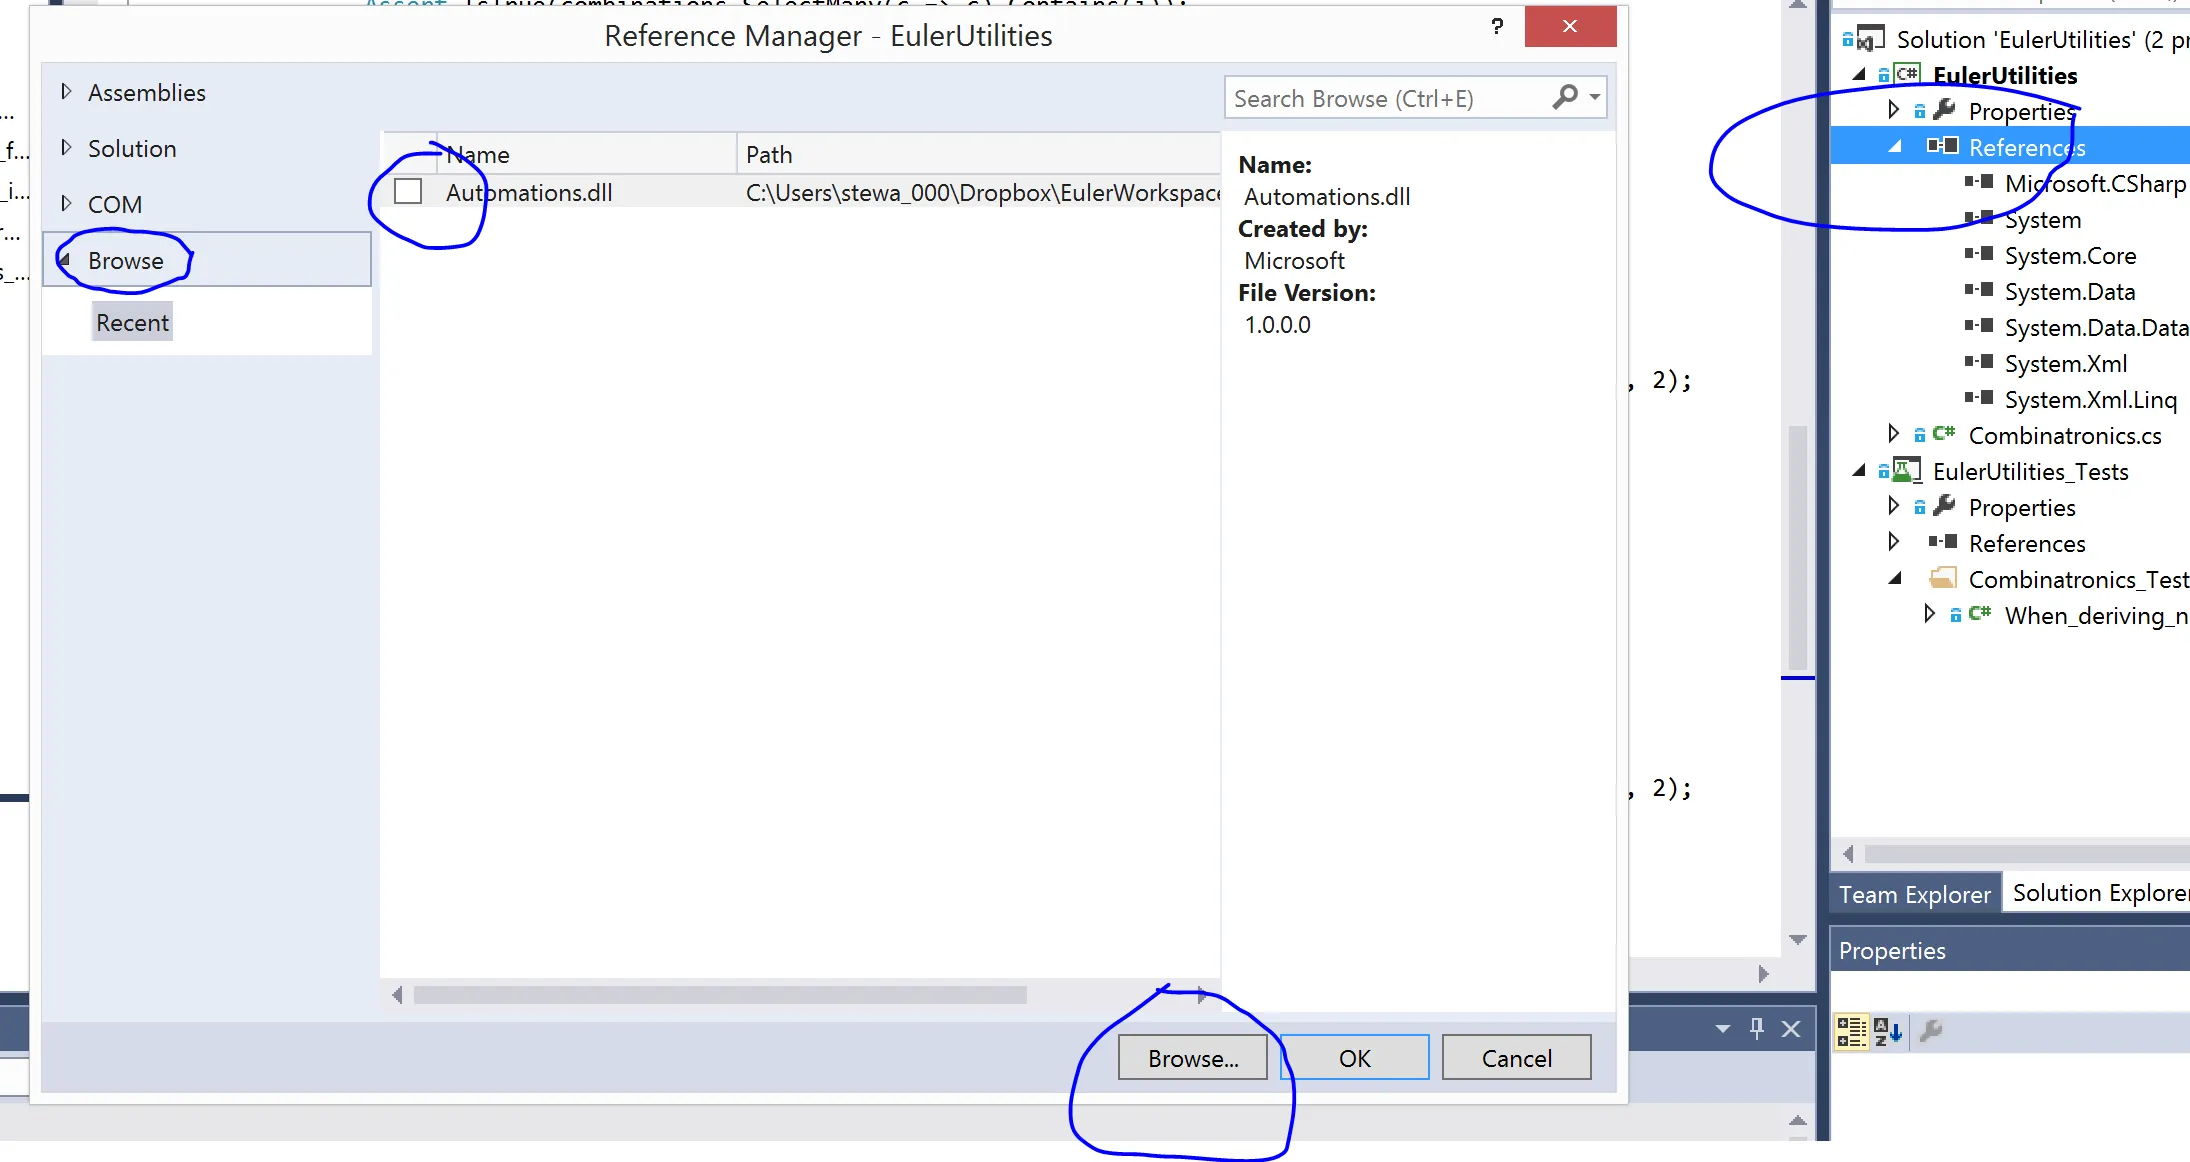The height and width of the screenshot is (1162, 2190).
Task: Expand the COM category
Action: 66,203
